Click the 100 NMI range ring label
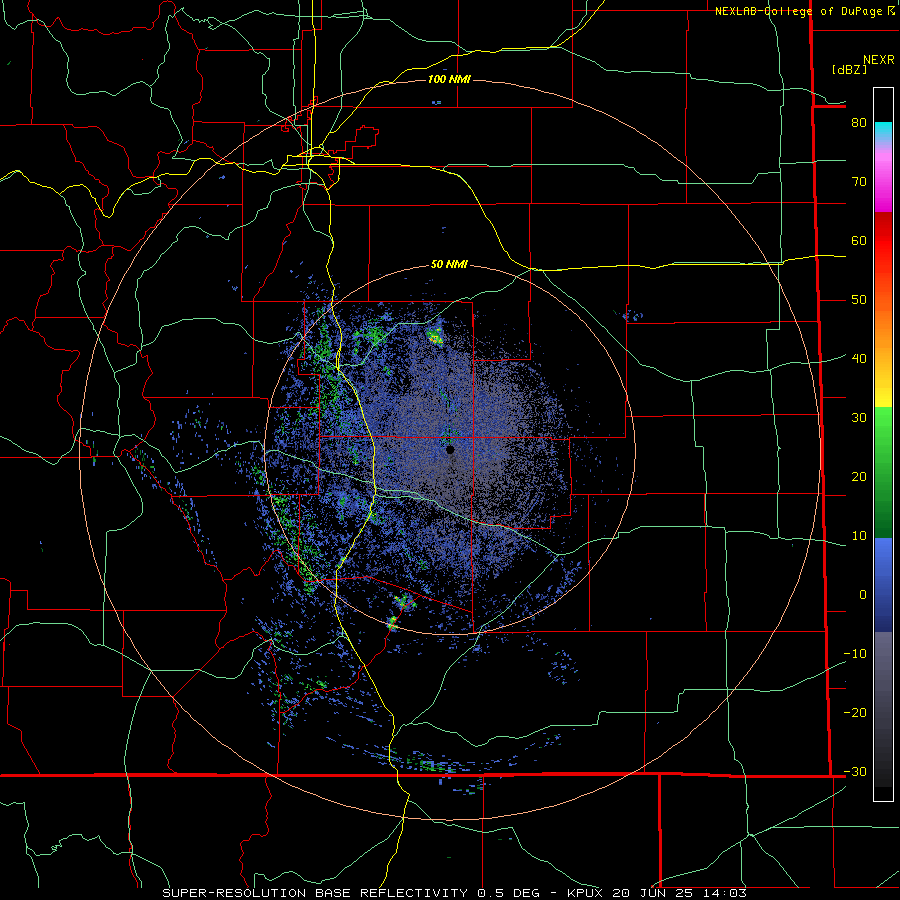The image size is (900, 900). pos(449,79)
